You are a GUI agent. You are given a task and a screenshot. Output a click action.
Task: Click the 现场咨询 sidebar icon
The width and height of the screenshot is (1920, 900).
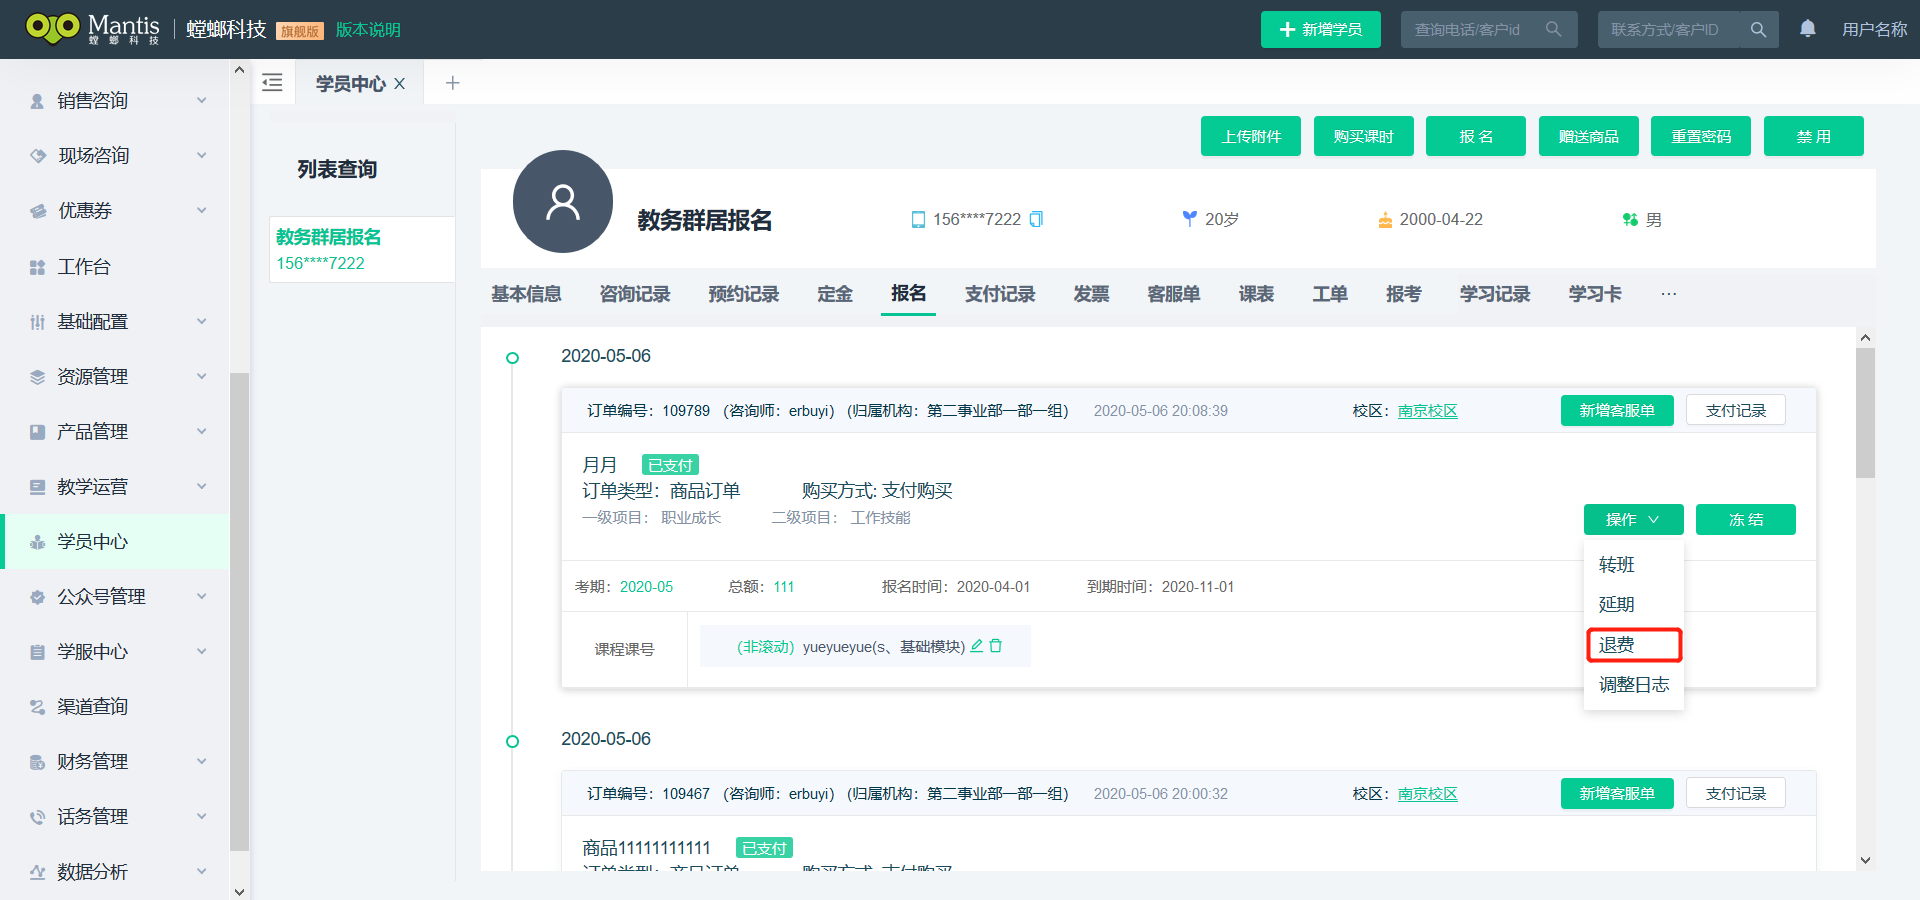coord(37,156)
